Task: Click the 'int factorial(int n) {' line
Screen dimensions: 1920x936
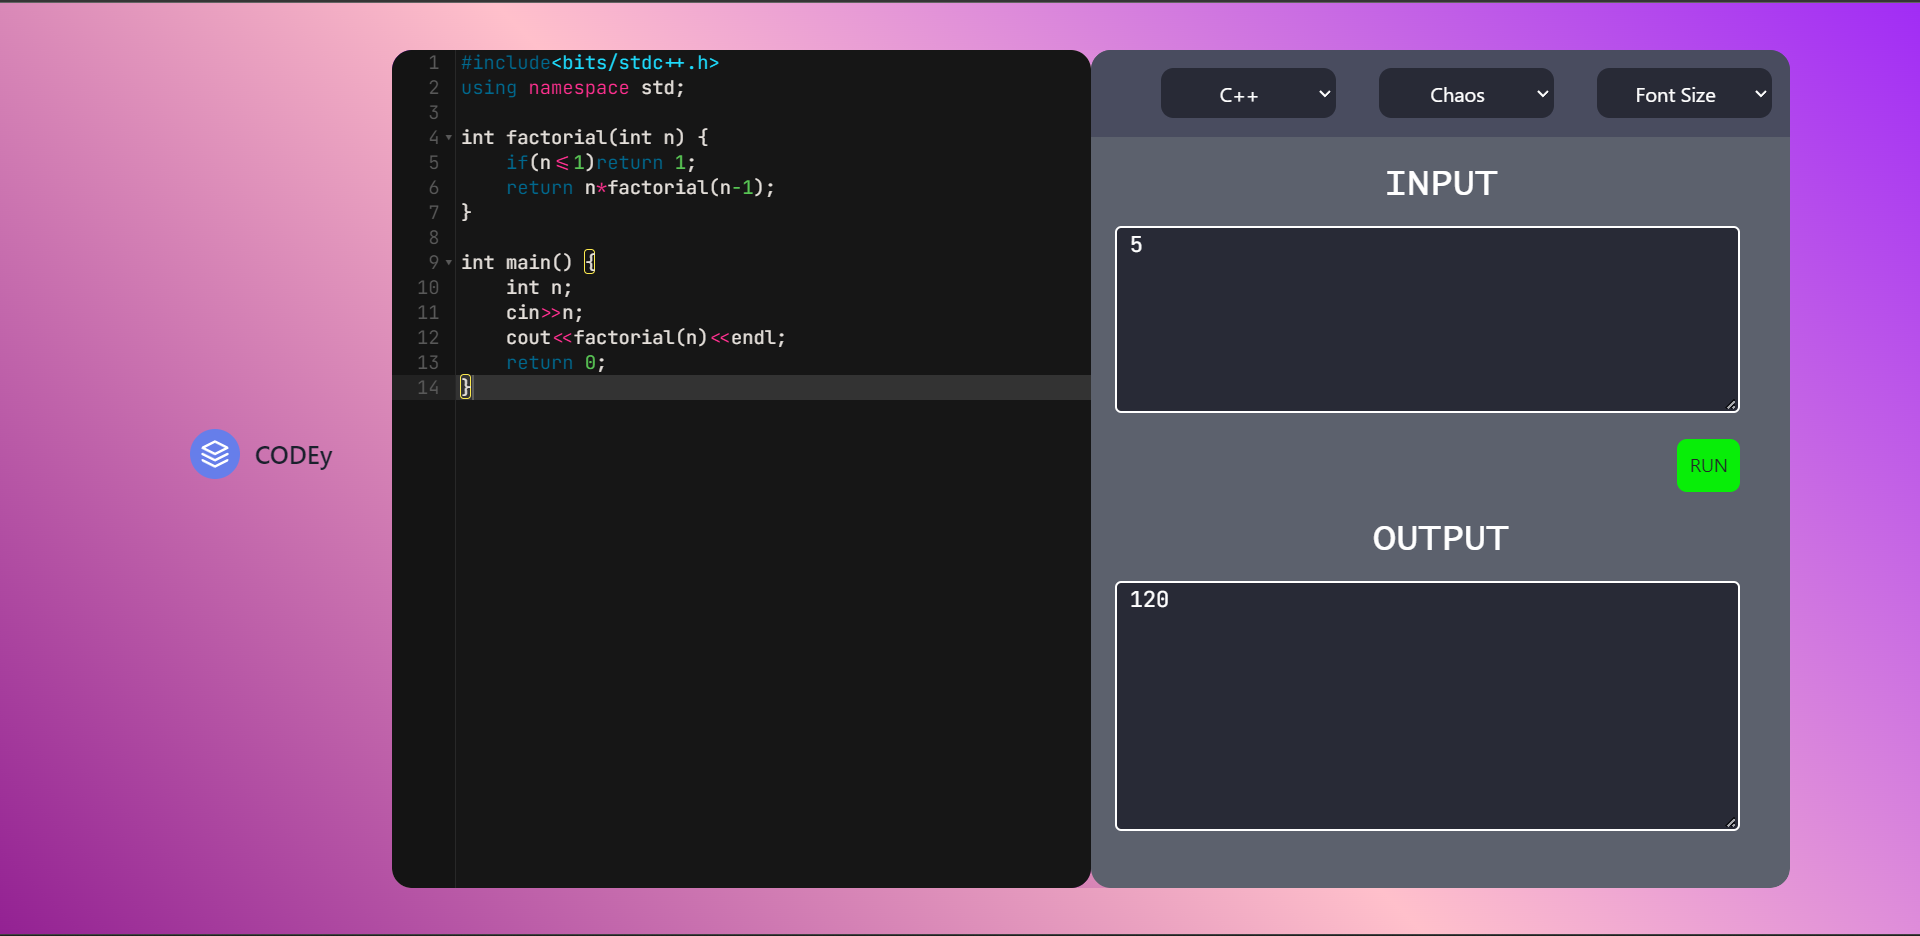Action: (x=585, y=138)
